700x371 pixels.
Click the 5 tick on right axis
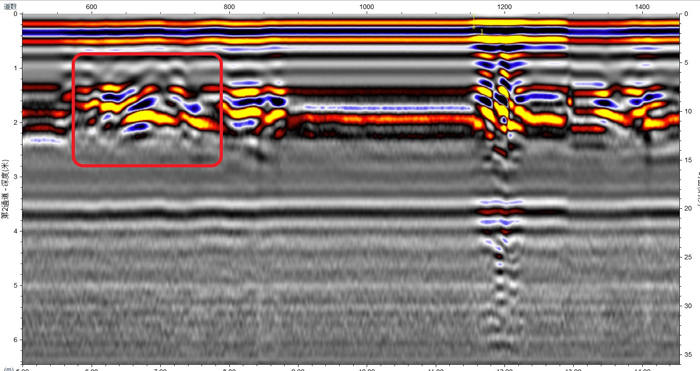tap(686, 63)
